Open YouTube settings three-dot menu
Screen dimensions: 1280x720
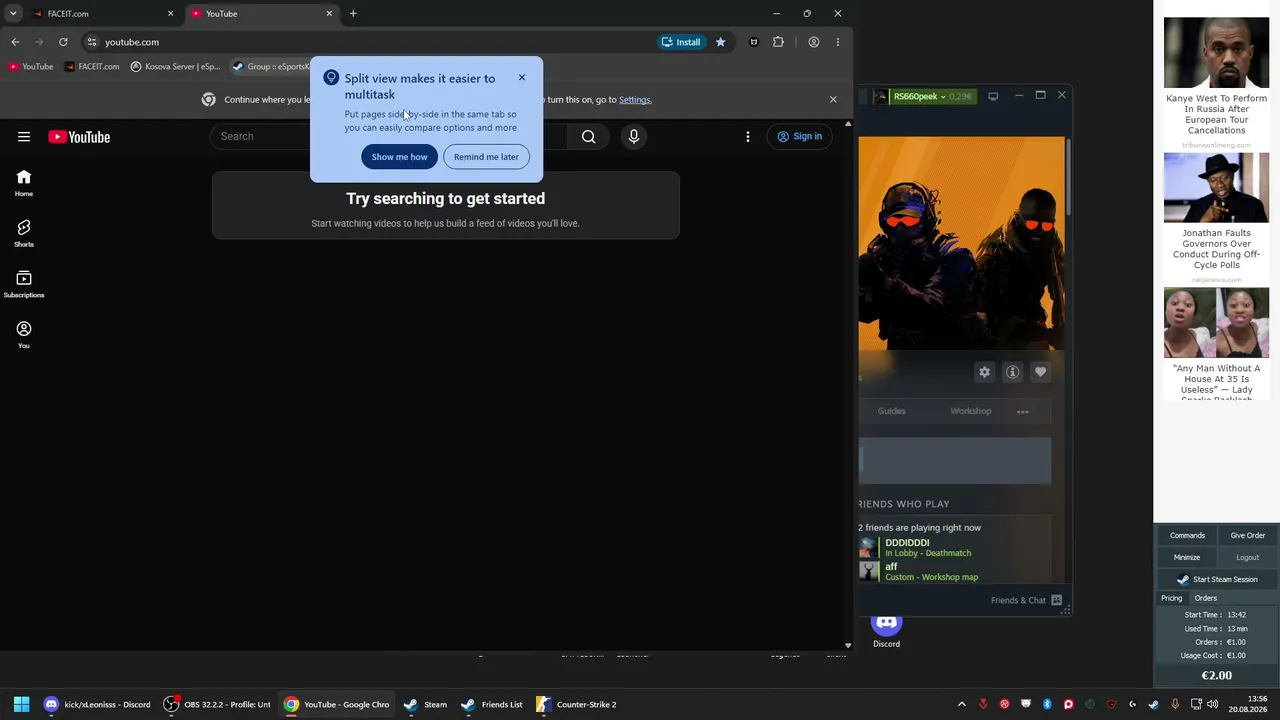(748, 137)
